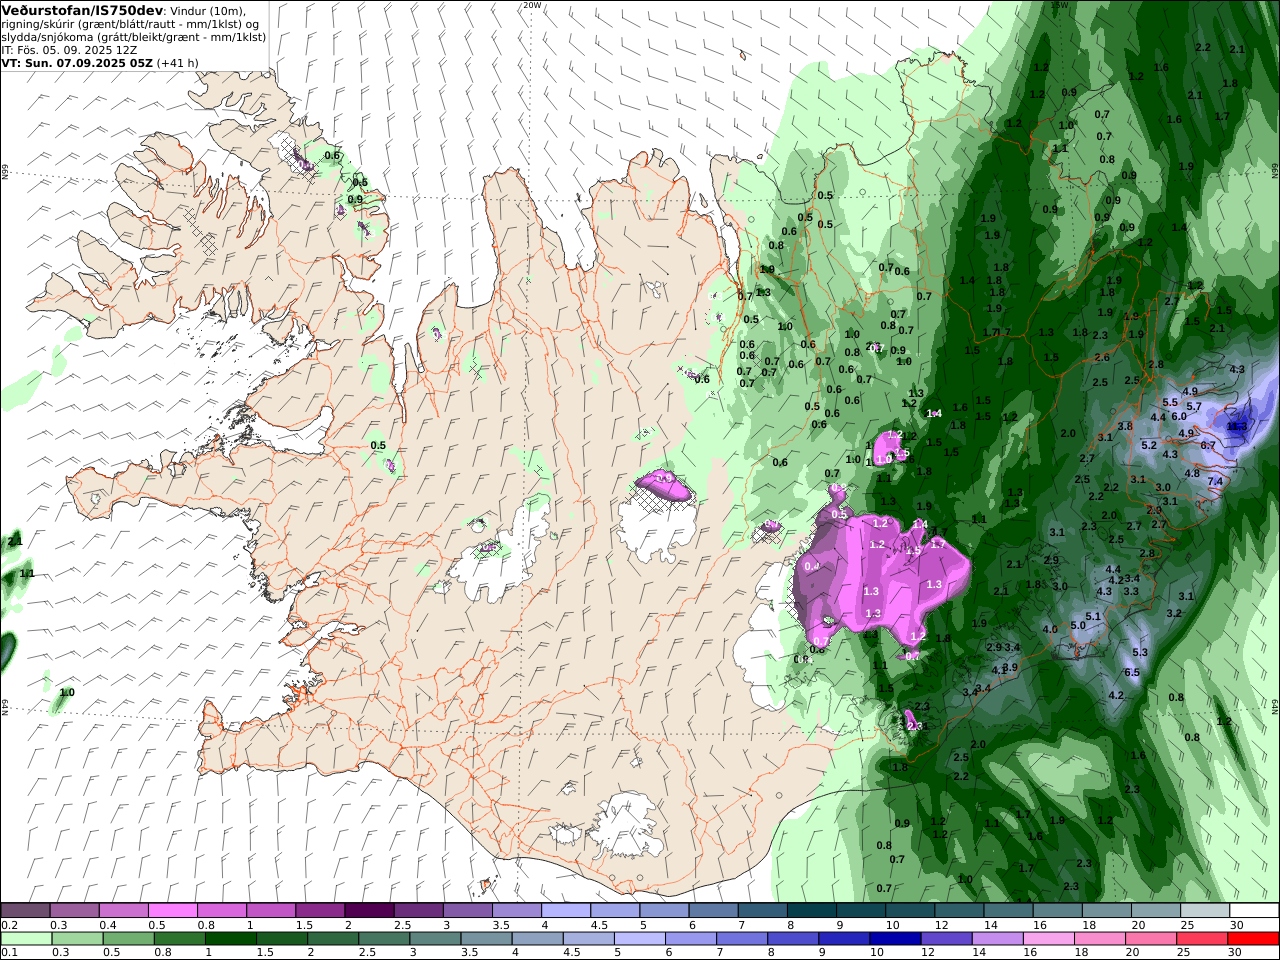1280x960 pixels.
Task: Click the 'VT: Sun. 07.09.2025 05Z' valid time
Action: coord(76,62)
